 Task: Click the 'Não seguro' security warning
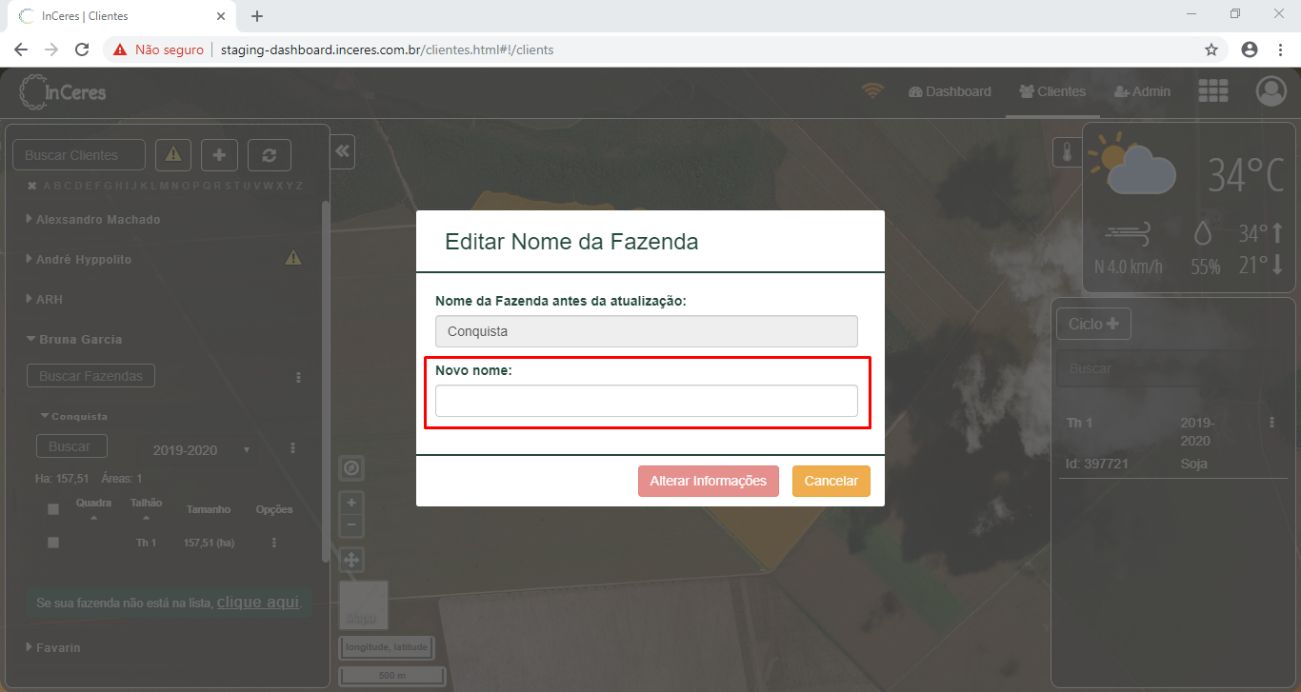tap(159, 49)
